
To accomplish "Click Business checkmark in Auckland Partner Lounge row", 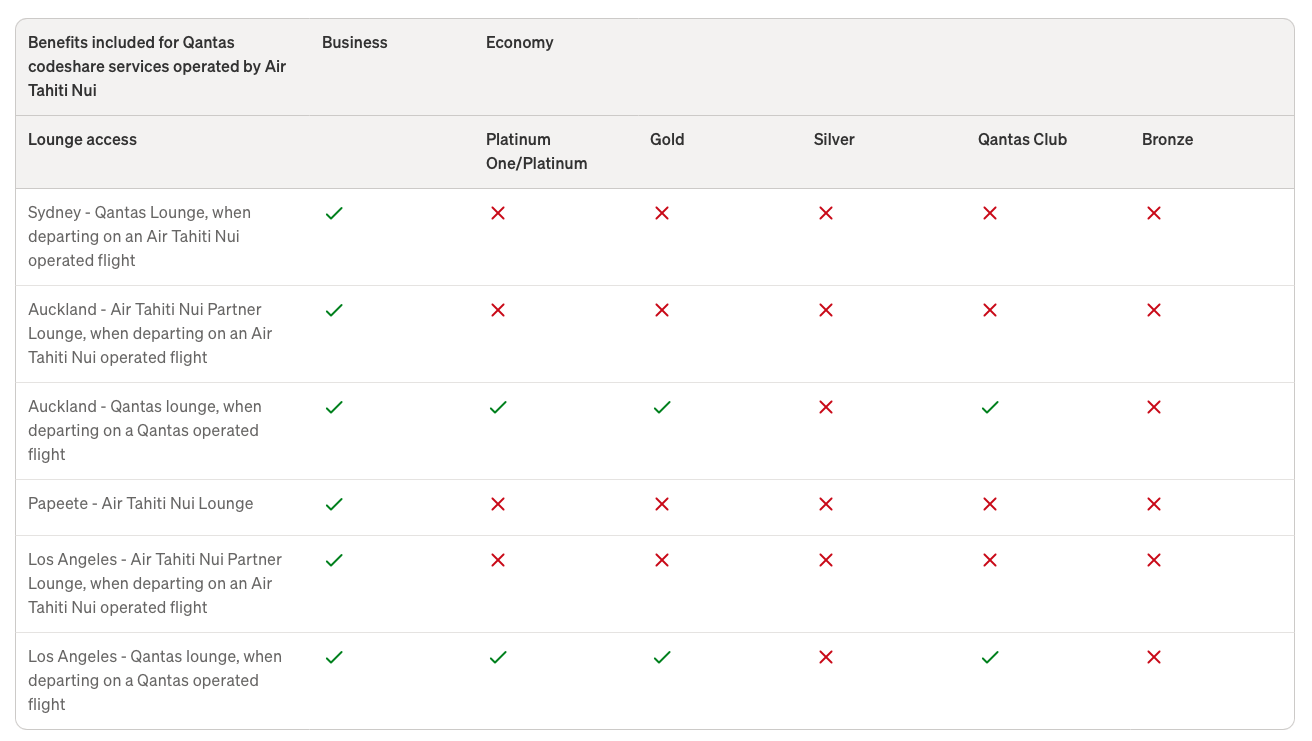I will click(x=334, y=310).
